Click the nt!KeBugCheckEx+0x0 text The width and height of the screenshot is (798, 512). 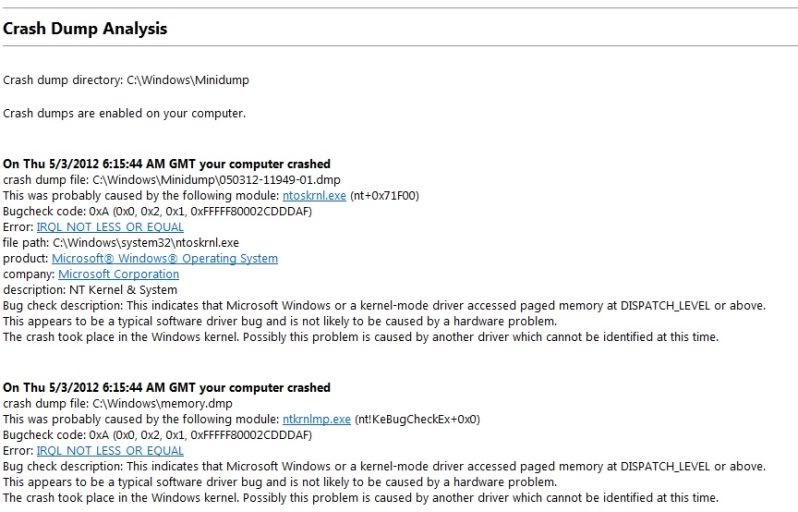[417, 419]
